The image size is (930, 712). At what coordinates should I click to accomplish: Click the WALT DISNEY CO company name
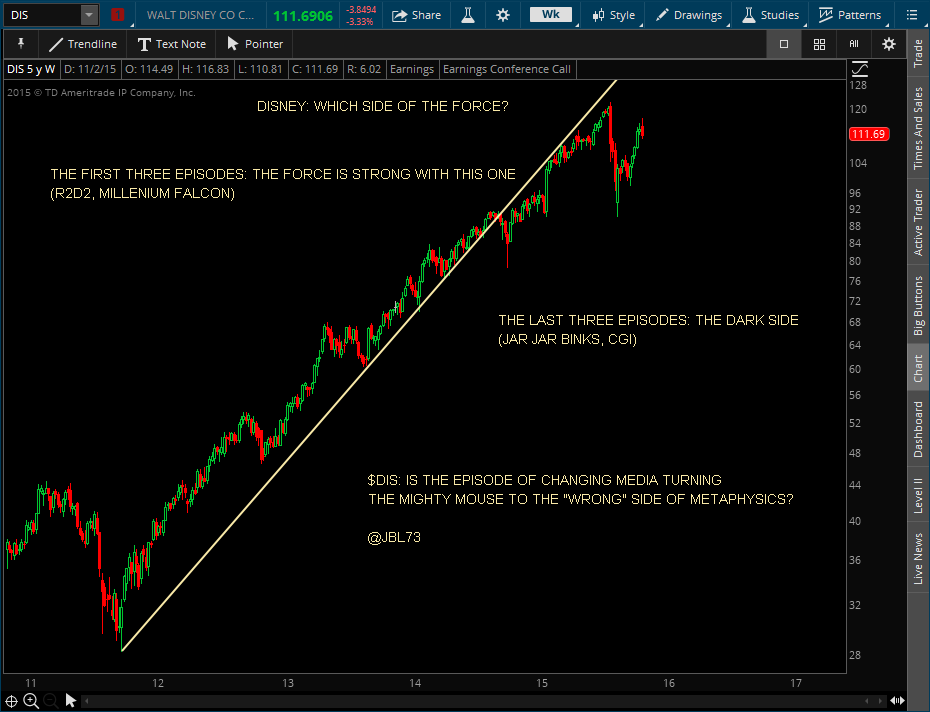(x=200, y=15)
